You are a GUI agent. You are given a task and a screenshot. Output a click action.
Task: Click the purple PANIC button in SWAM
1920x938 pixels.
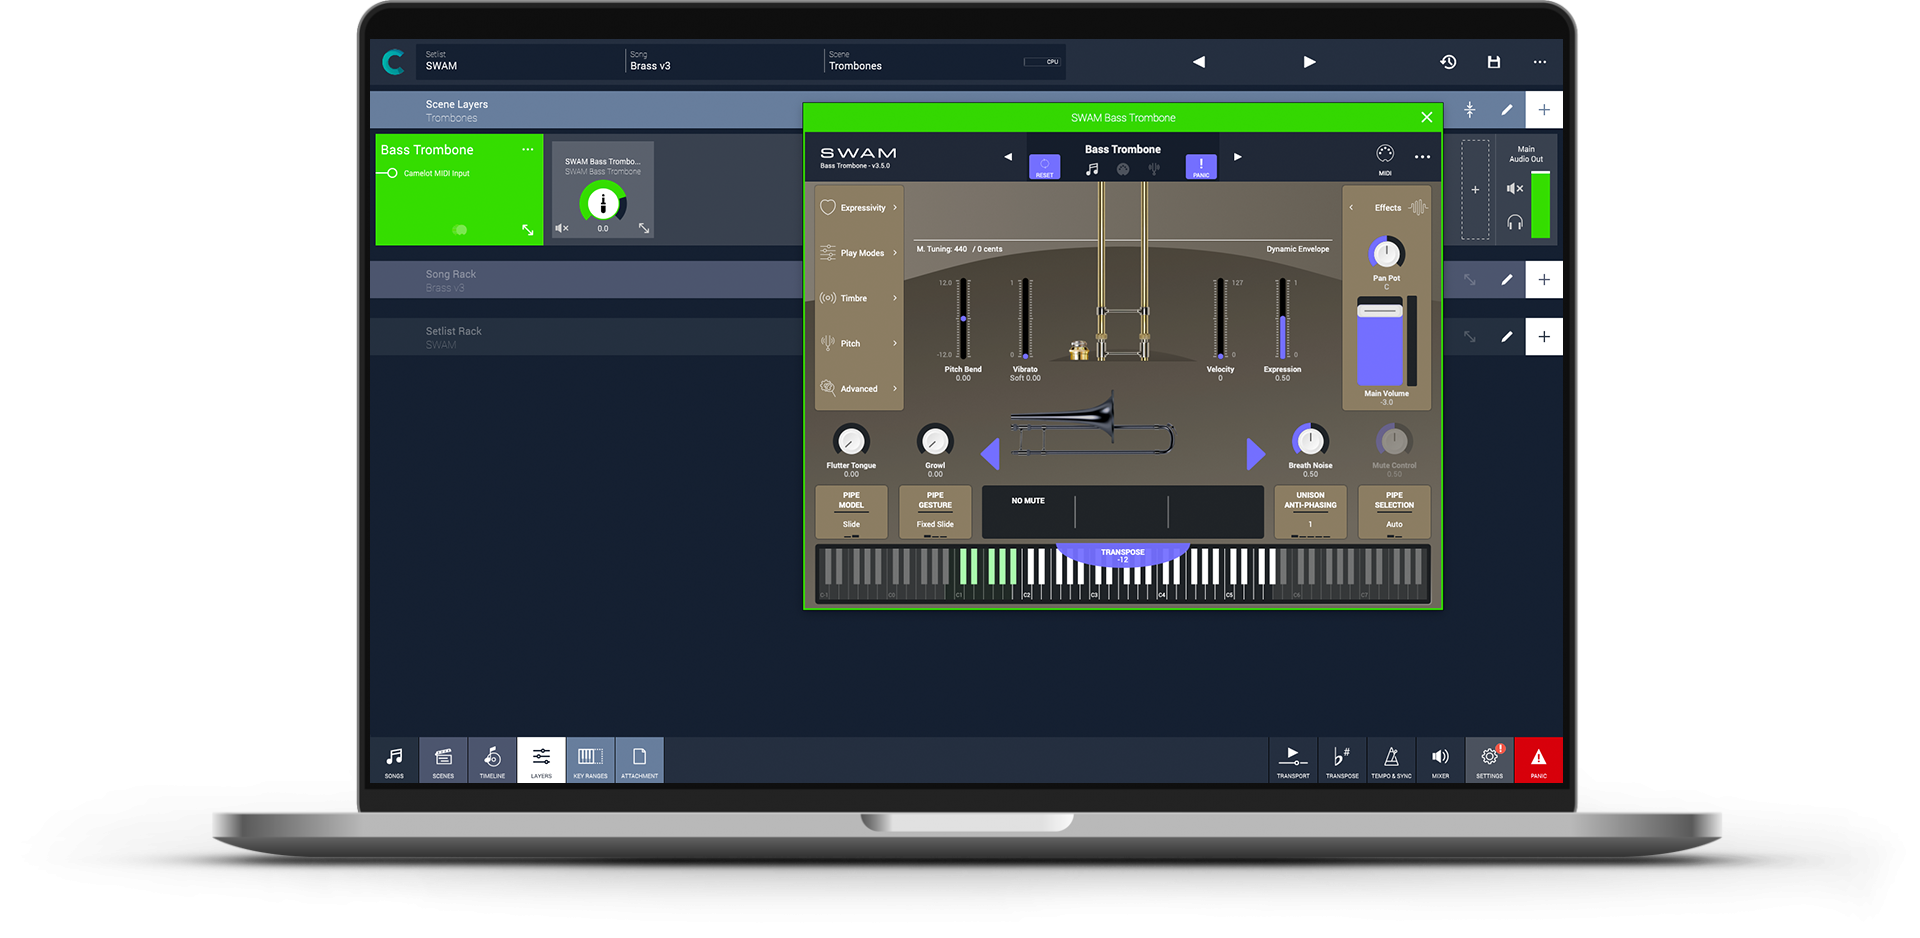point(1201,167)
